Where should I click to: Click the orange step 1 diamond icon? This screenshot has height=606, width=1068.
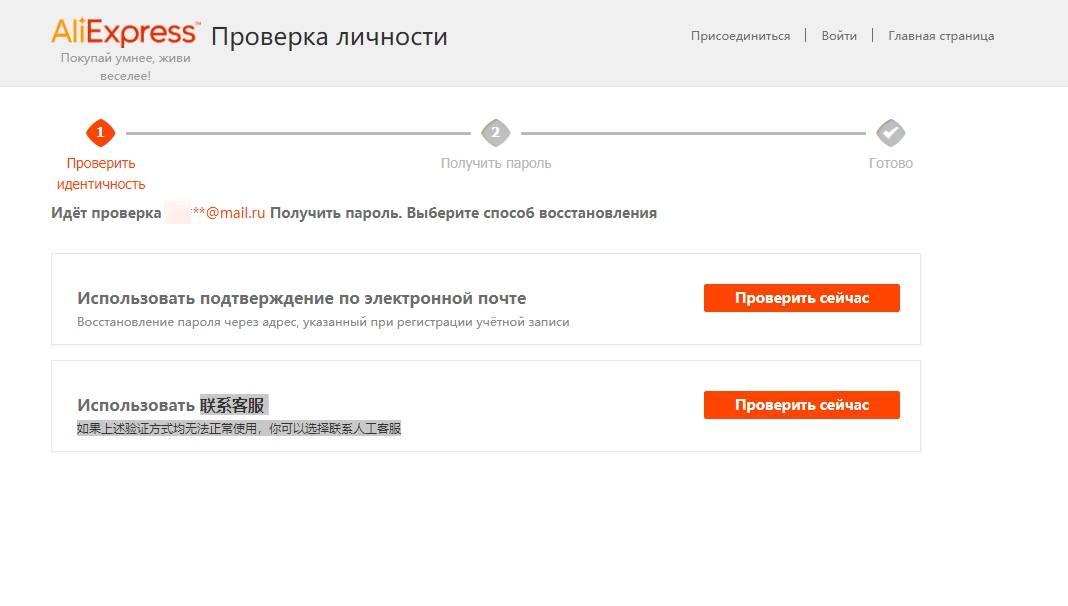click(101, 132)
